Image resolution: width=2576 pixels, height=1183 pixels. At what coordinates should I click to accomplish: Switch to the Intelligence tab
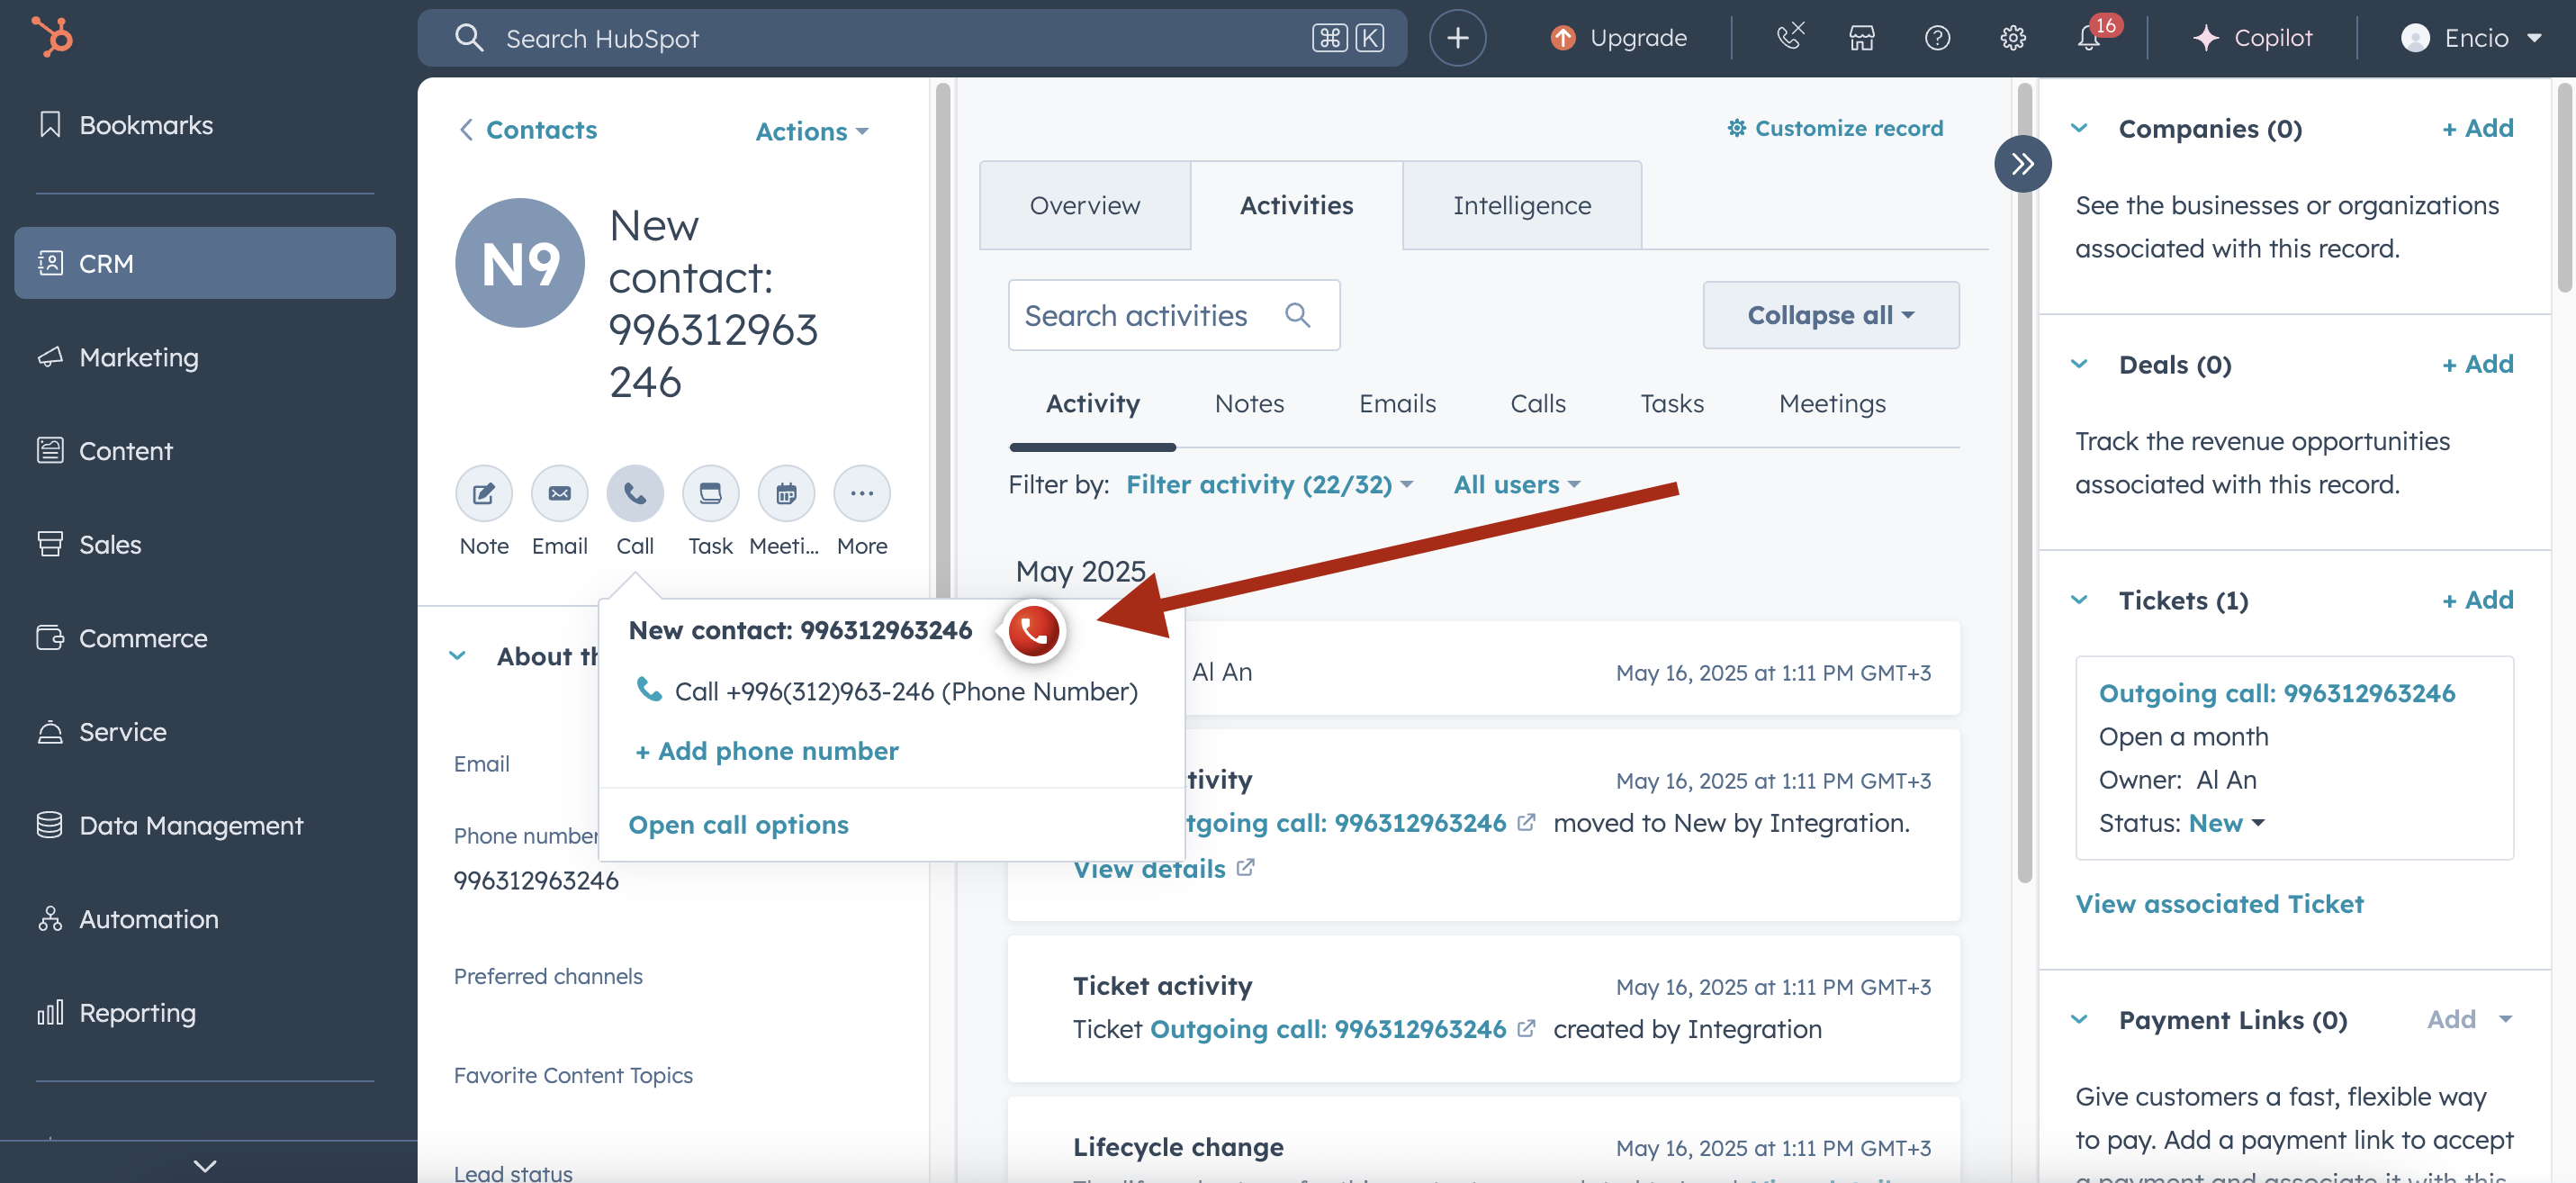1521,205
